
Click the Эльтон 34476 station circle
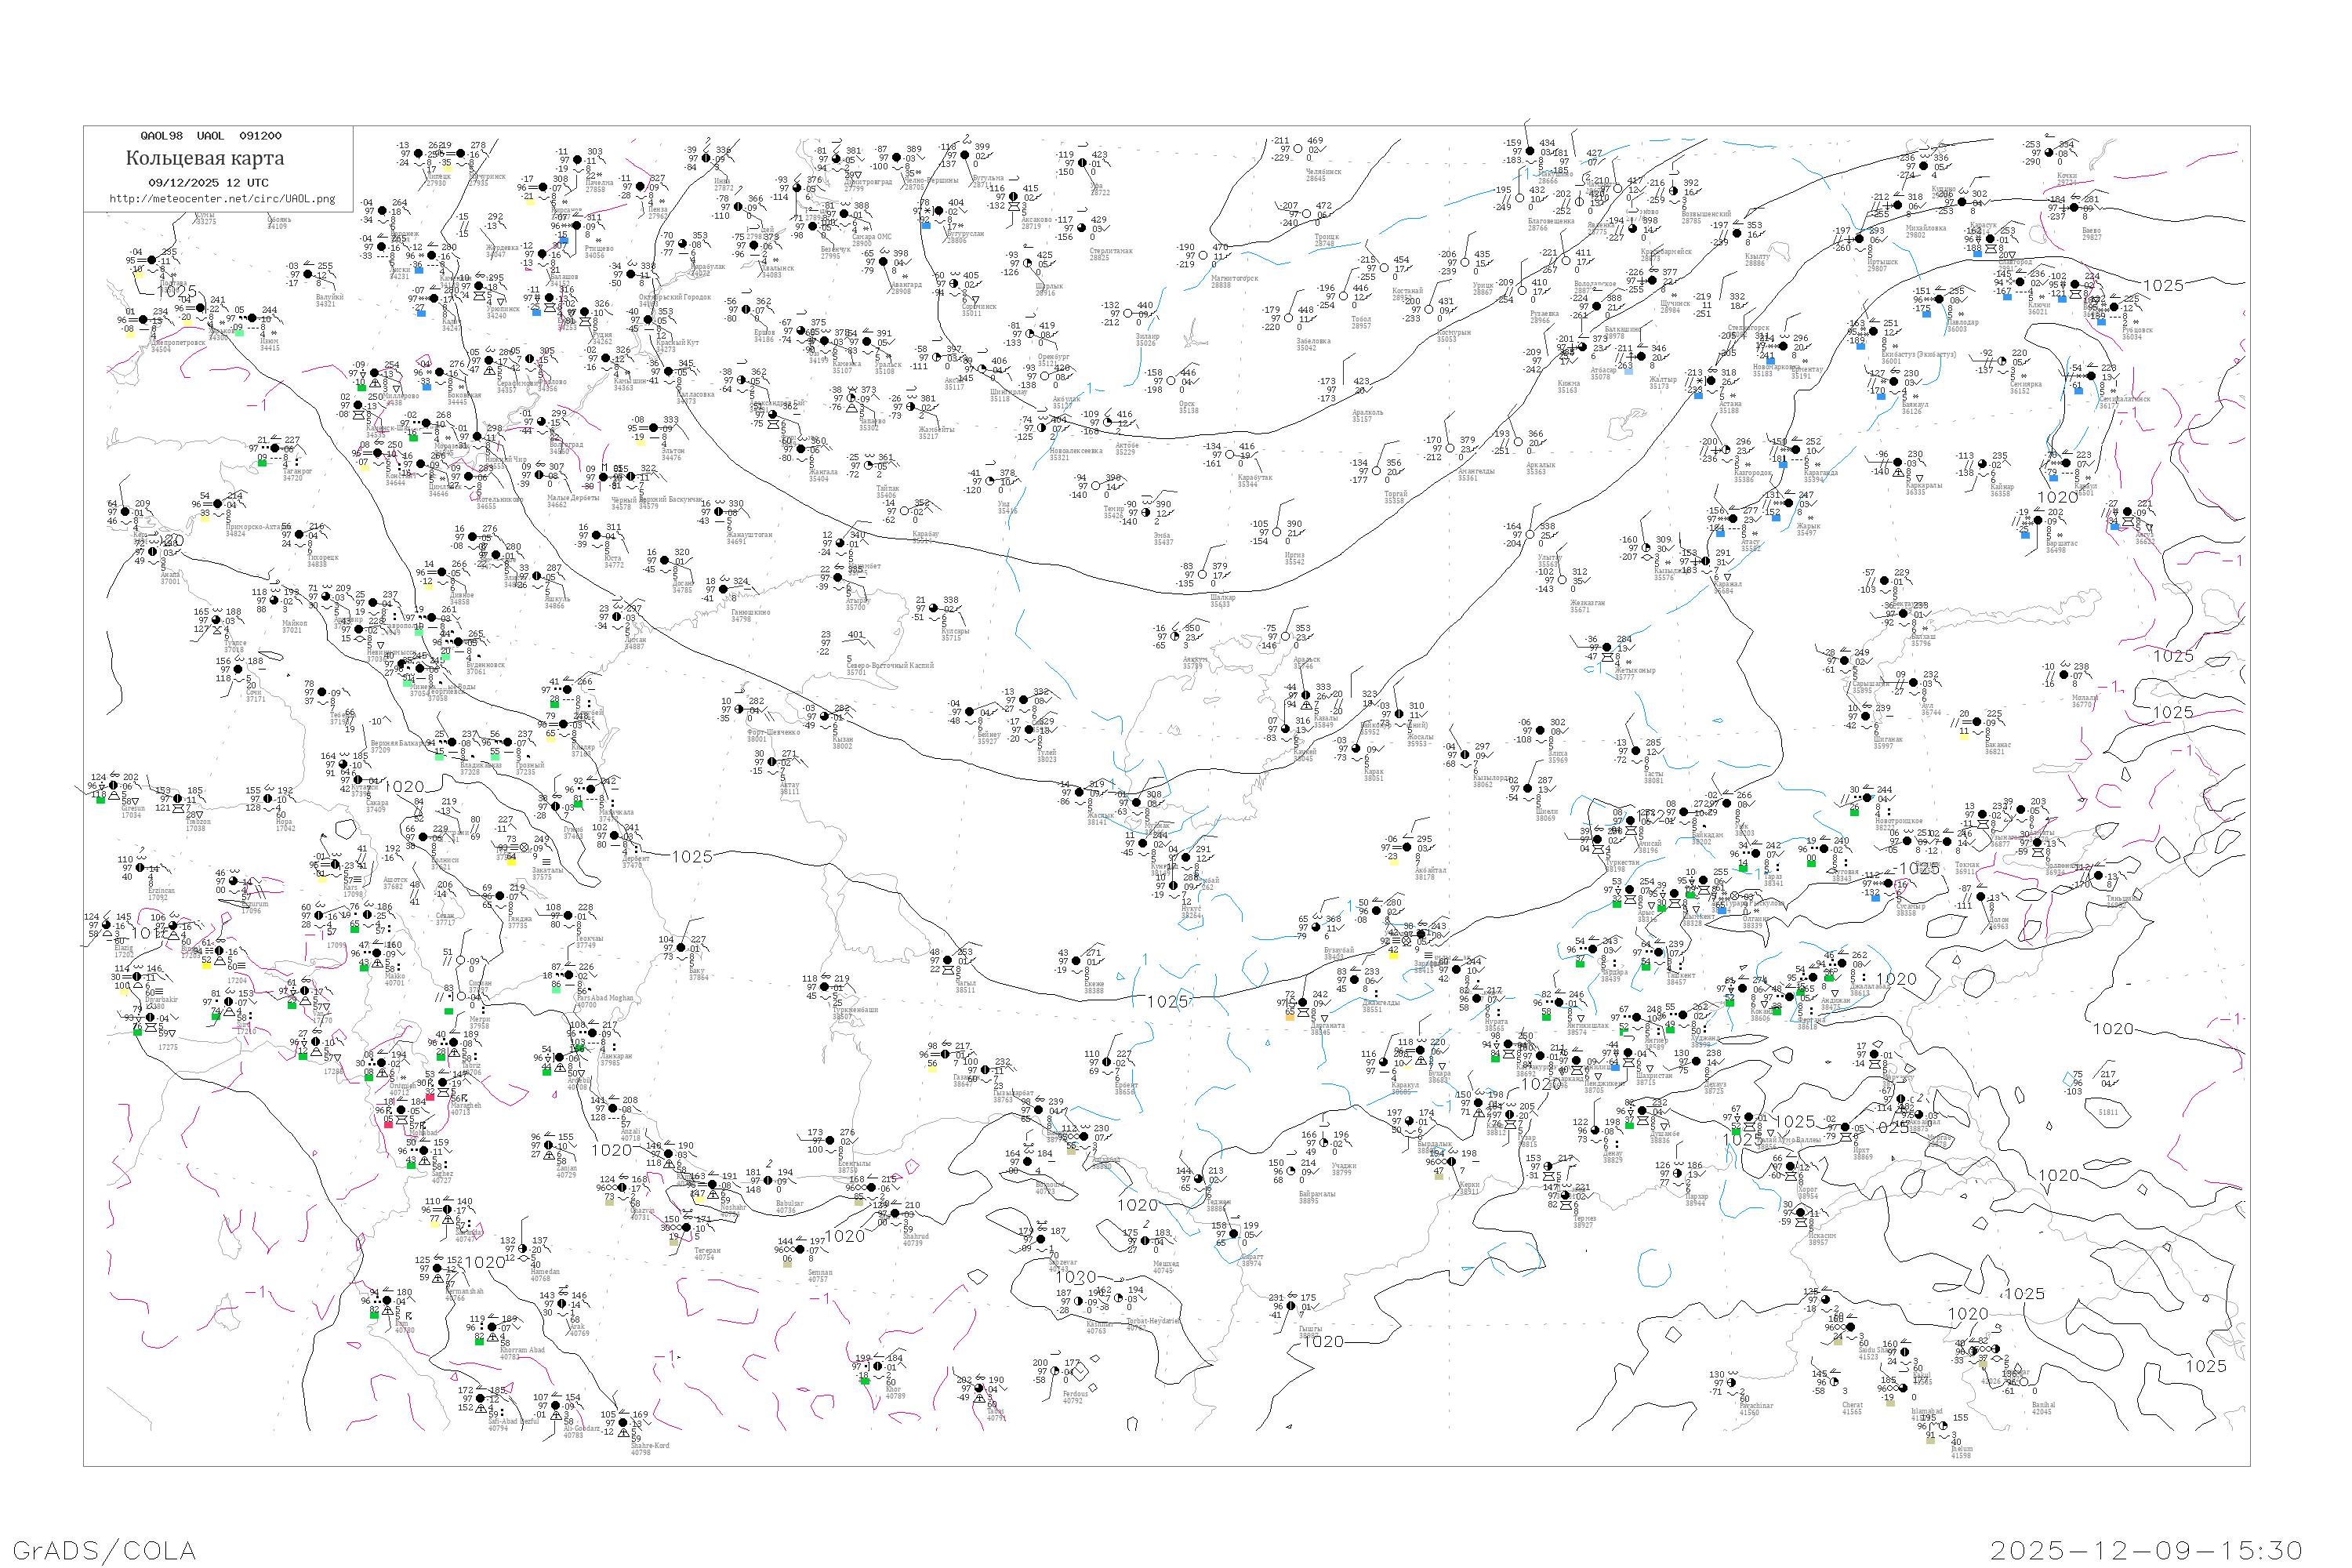coord(653,428)
